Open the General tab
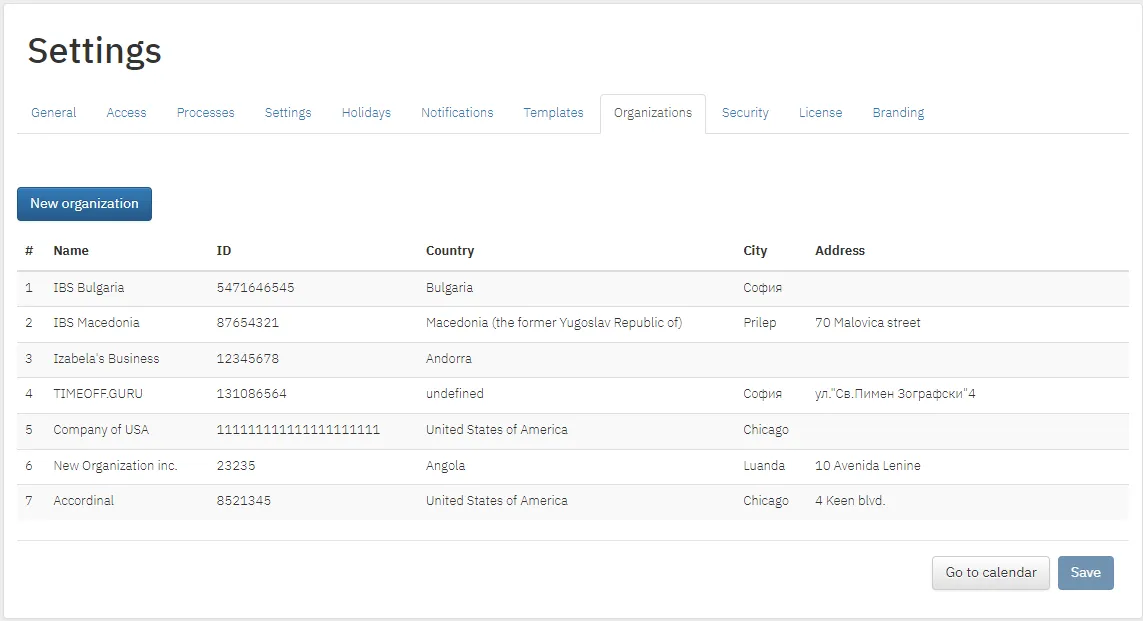This screenshot has width=1143, height=621. [x=53, y=113]
